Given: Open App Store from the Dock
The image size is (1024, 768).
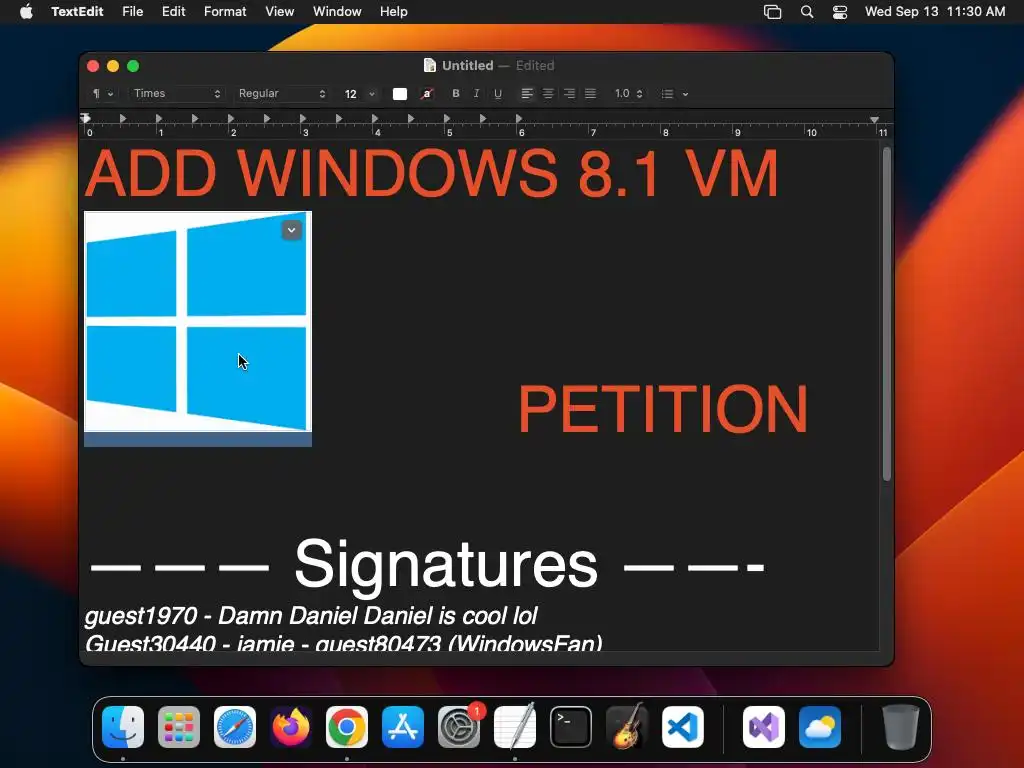Looking at the screenshot, I should click(403, 727).
